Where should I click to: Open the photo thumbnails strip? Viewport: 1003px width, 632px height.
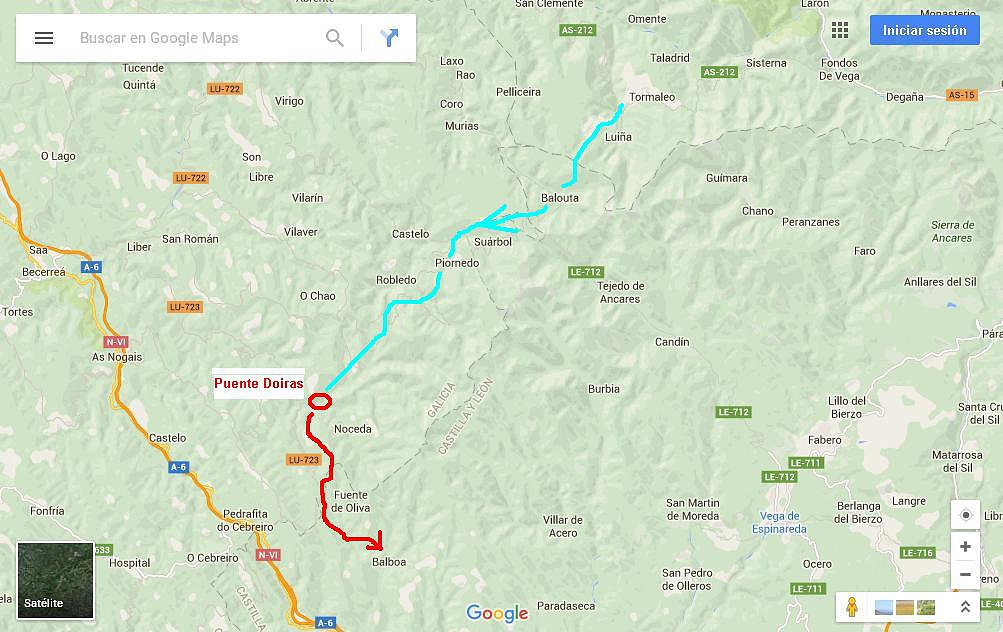pos(904,607)
